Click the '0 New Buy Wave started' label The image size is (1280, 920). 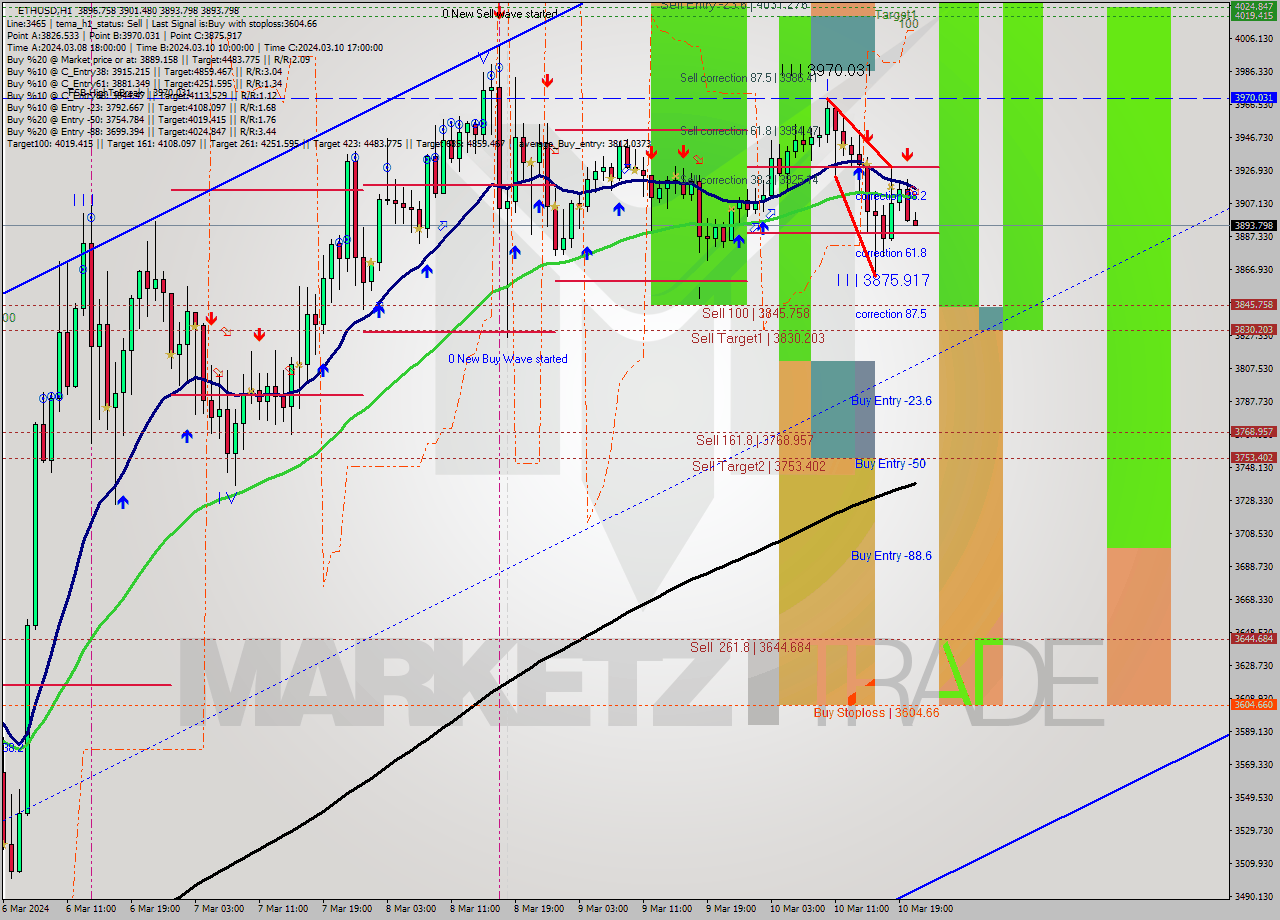pyautogui.click(x=507, y=359)
